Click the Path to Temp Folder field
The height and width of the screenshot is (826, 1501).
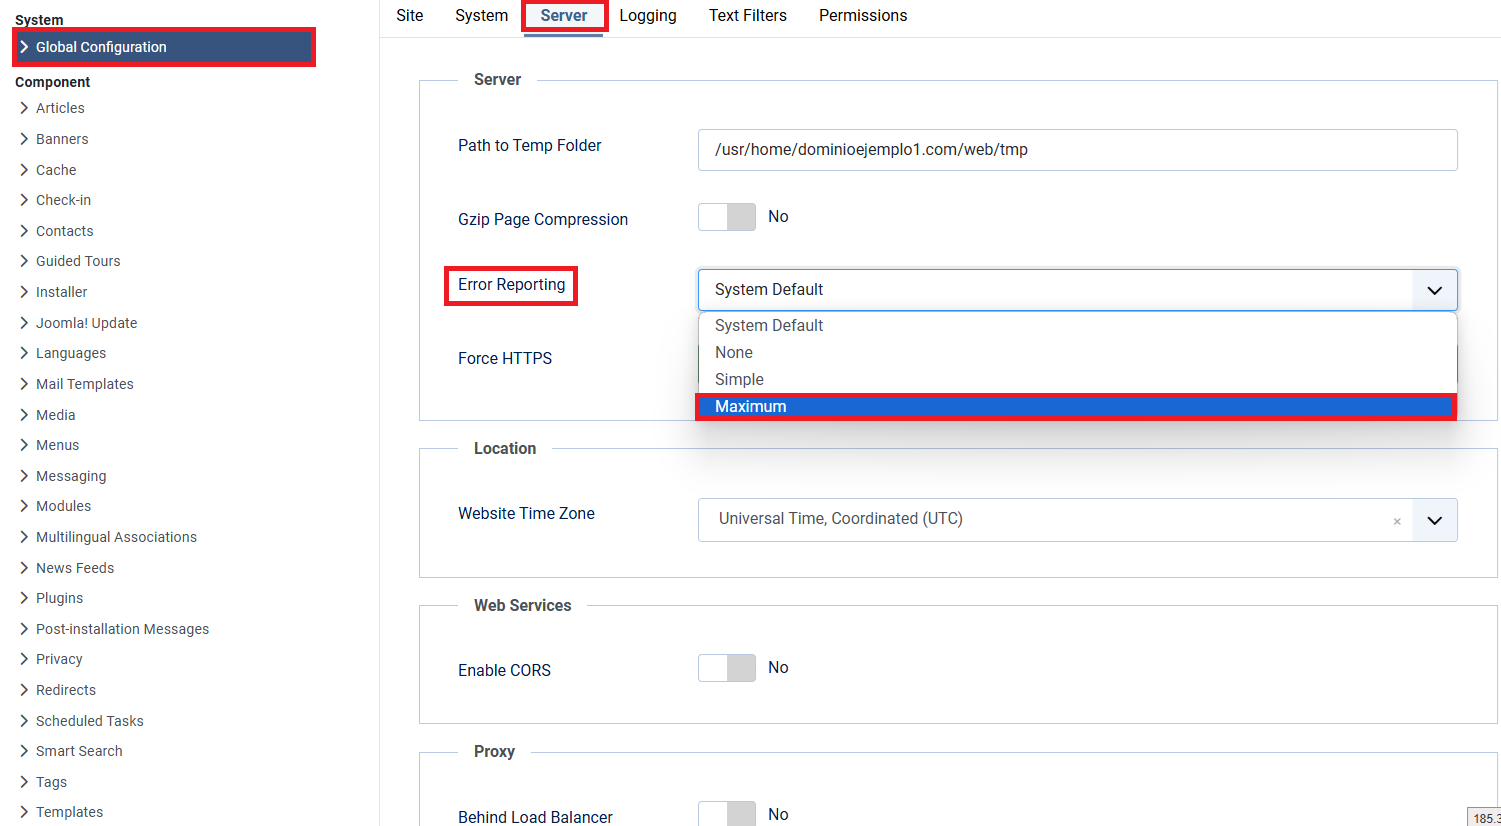coord(1077,150)
